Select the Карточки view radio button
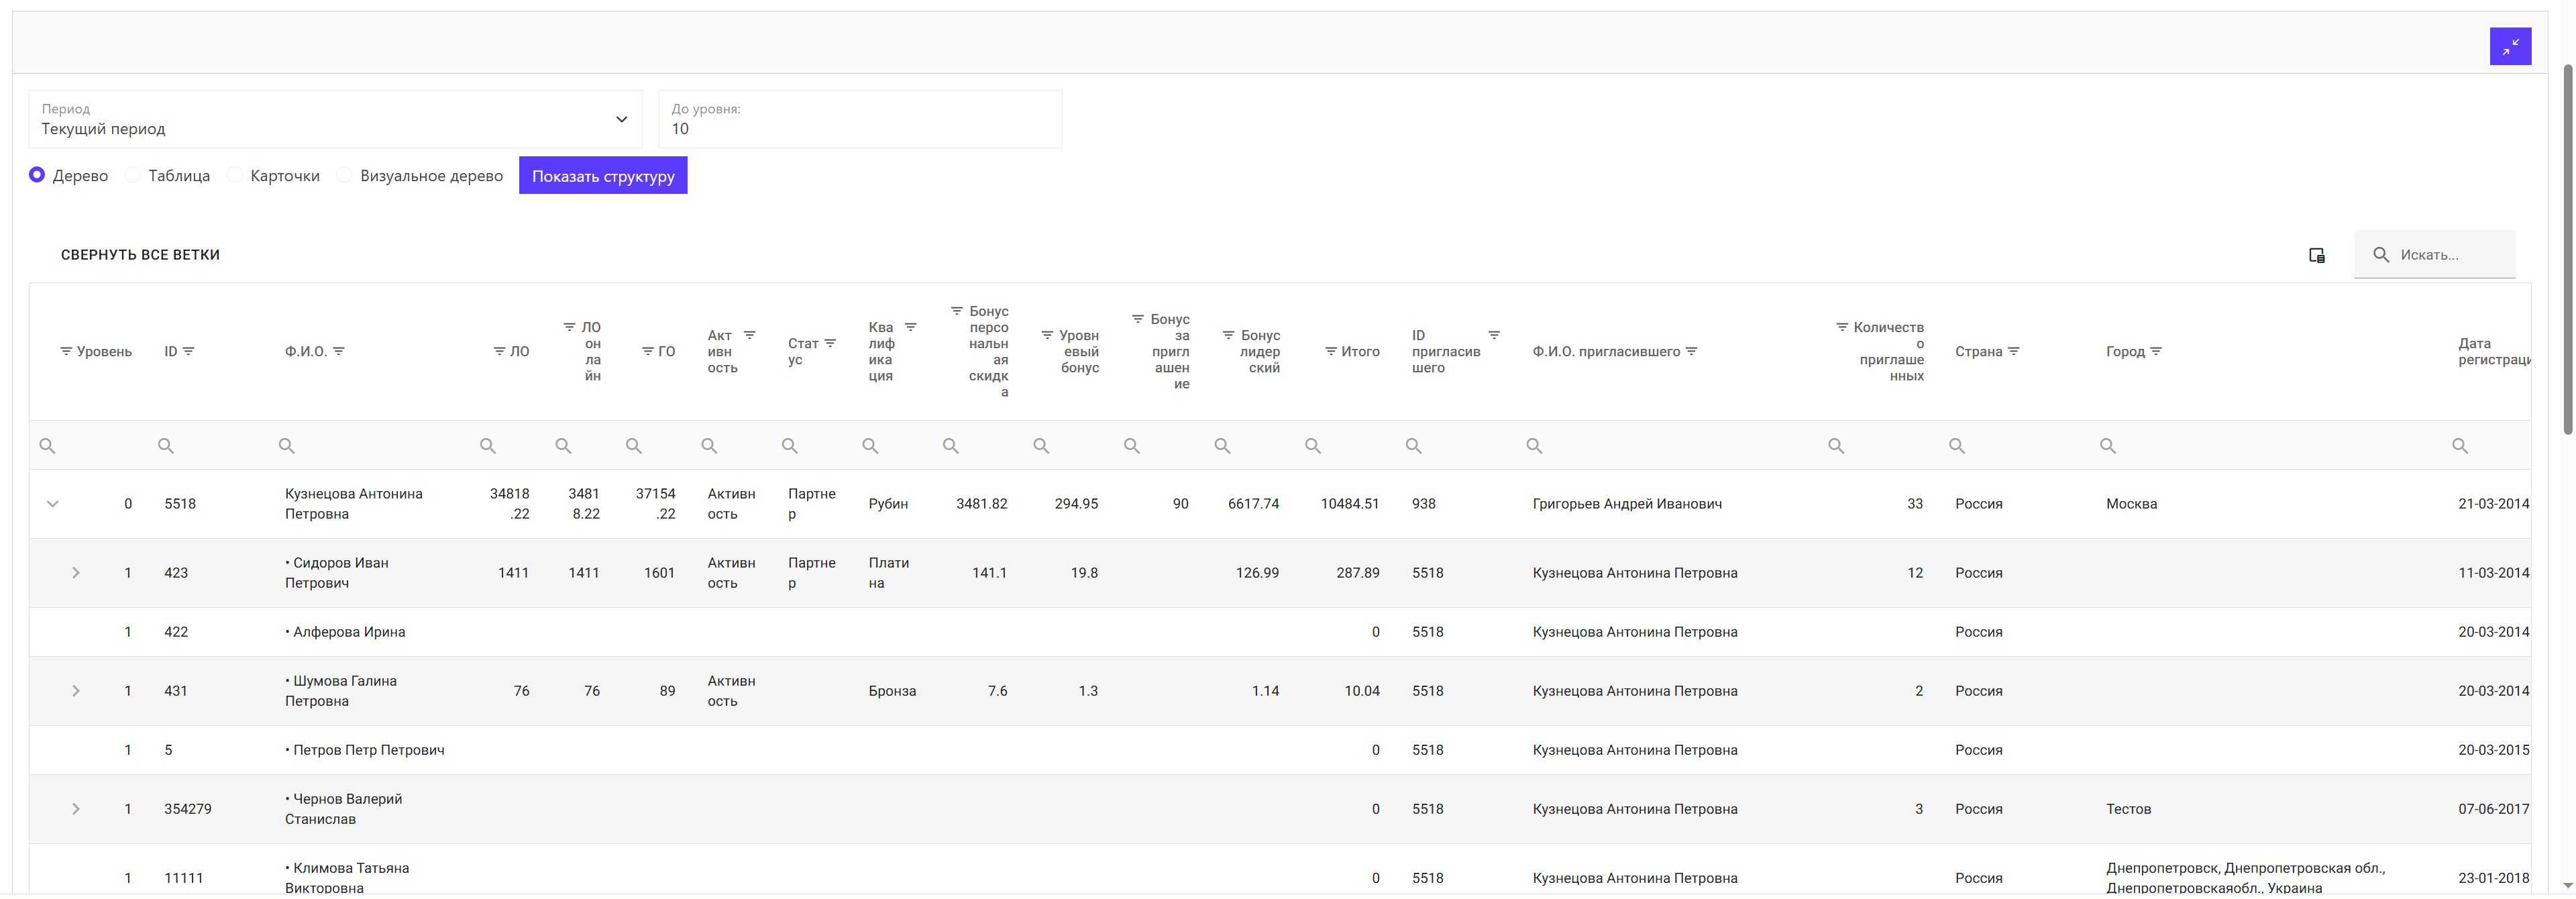The image size is (2576, 899). tap(235, 175)
